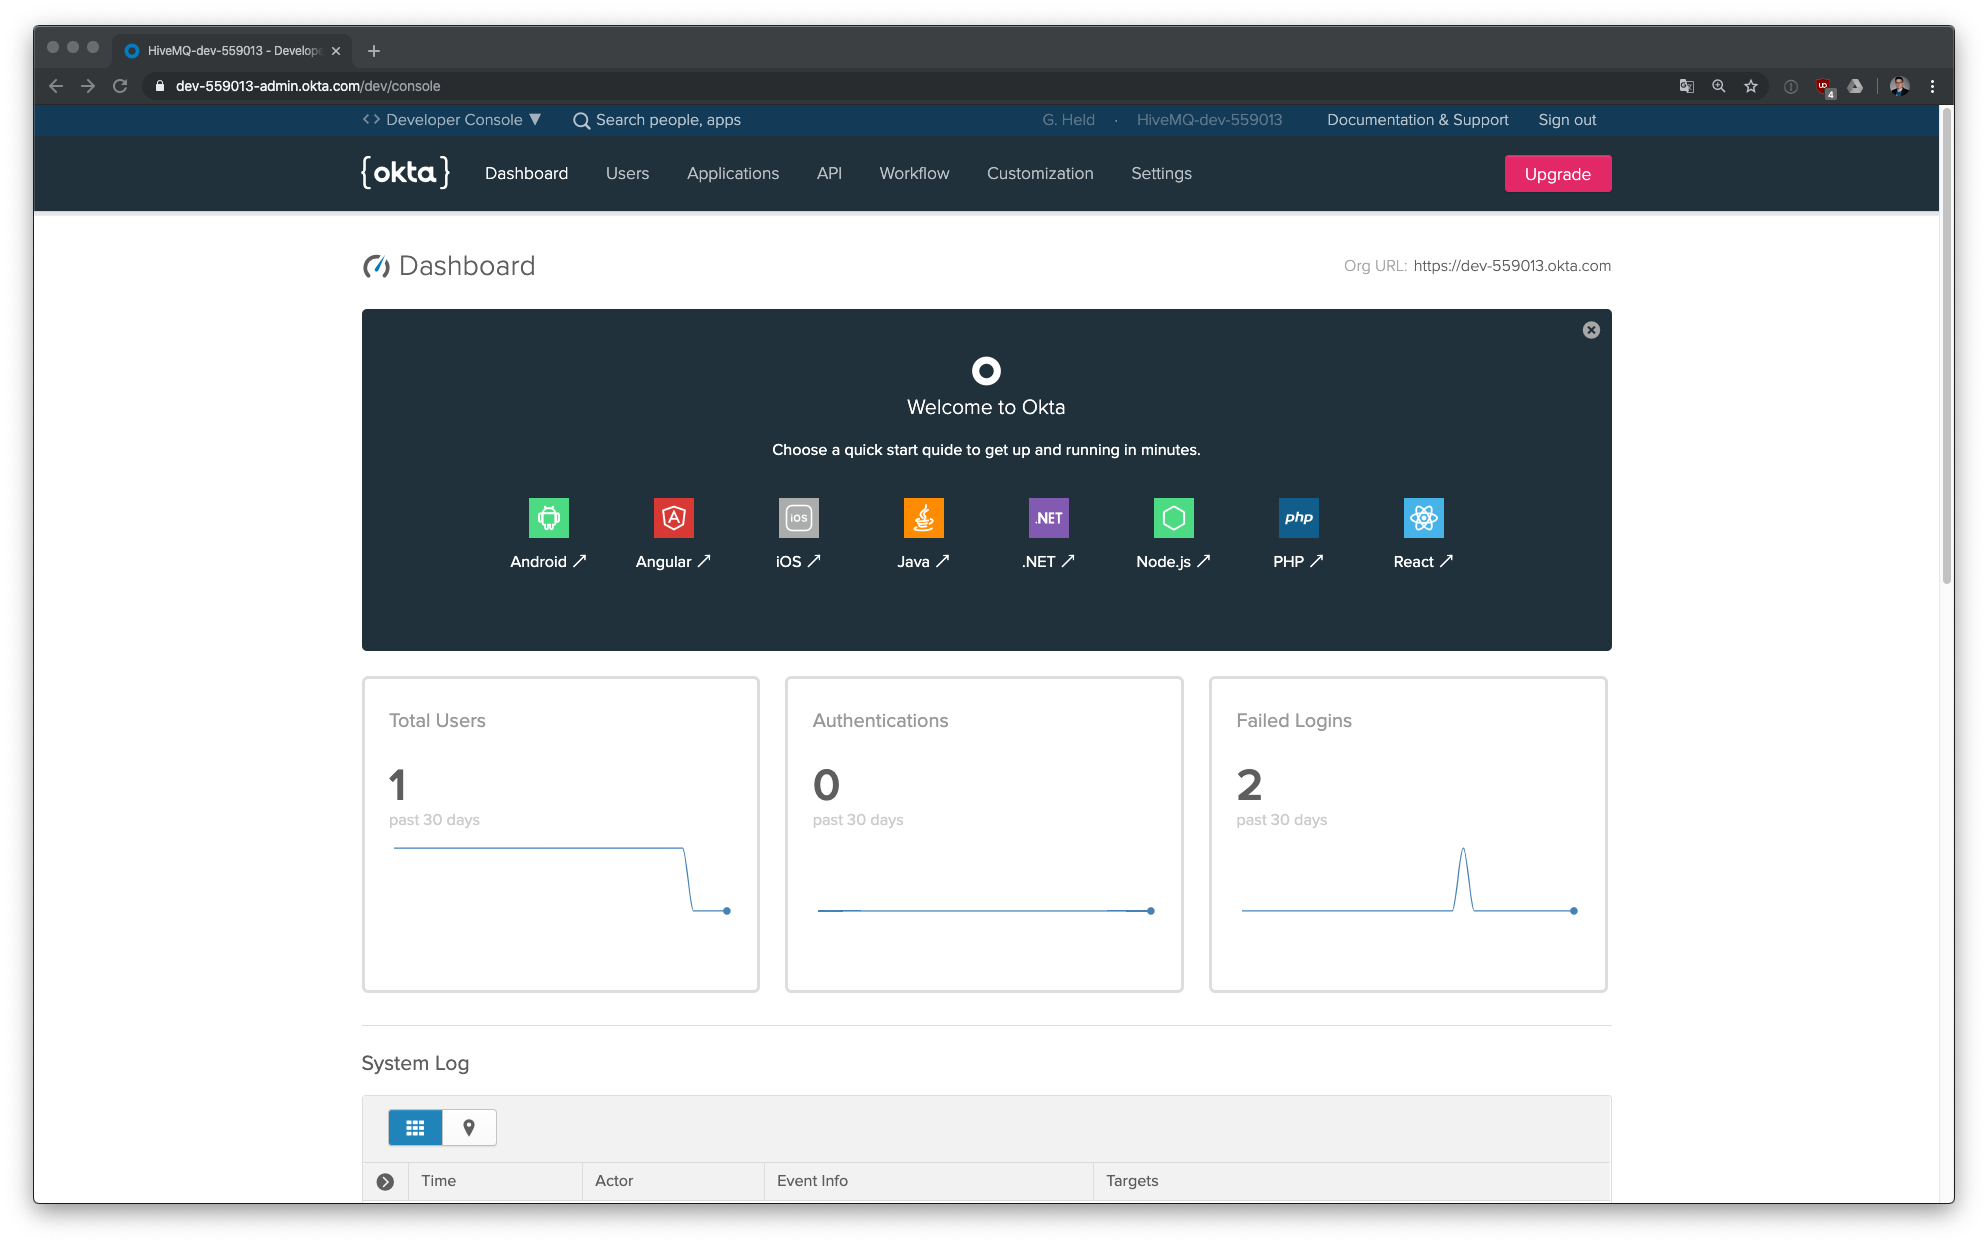Click the Java quick start icon
The width and height of the screenshot is (1988, 1245).
coord(922,519)
